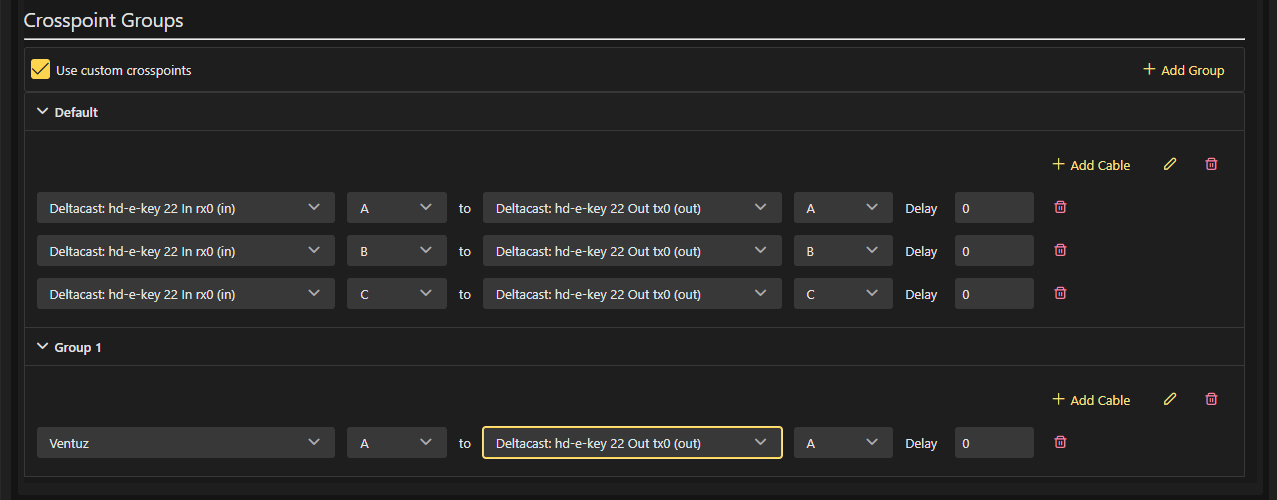Delete the channel B cable row
The width and height of the screenshot is (1277, 500).
[1061, 251]
